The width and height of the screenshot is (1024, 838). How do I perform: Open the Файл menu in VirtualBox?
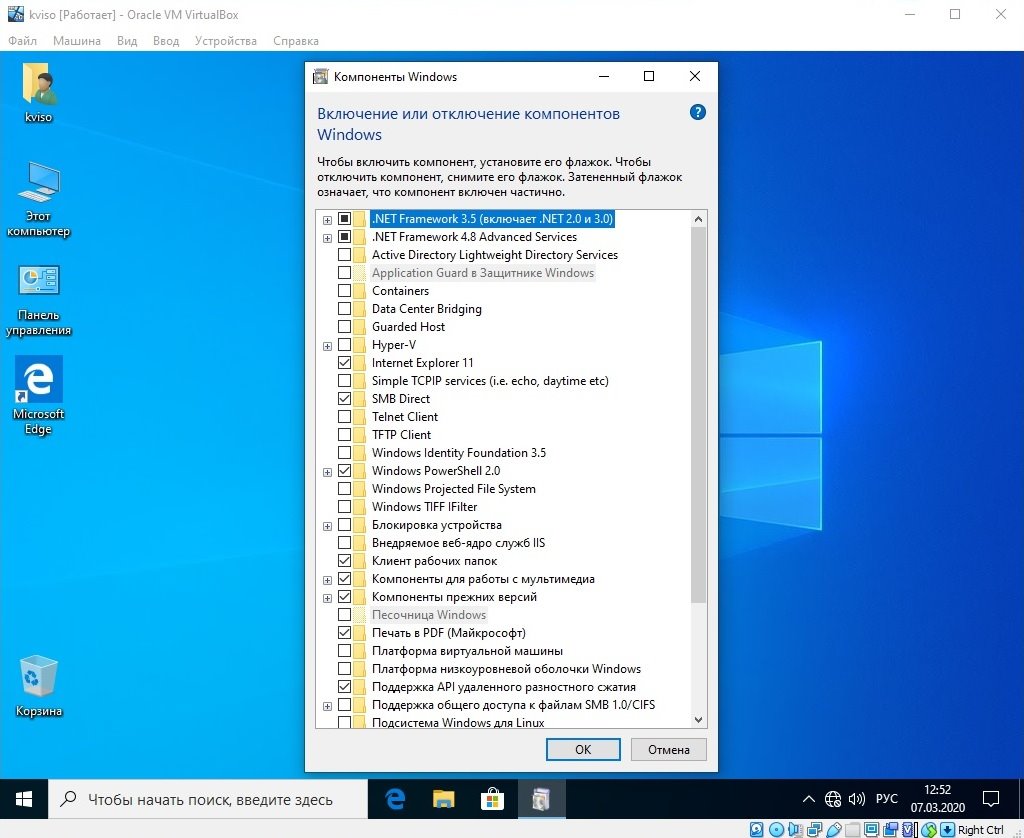click(22, 40)
